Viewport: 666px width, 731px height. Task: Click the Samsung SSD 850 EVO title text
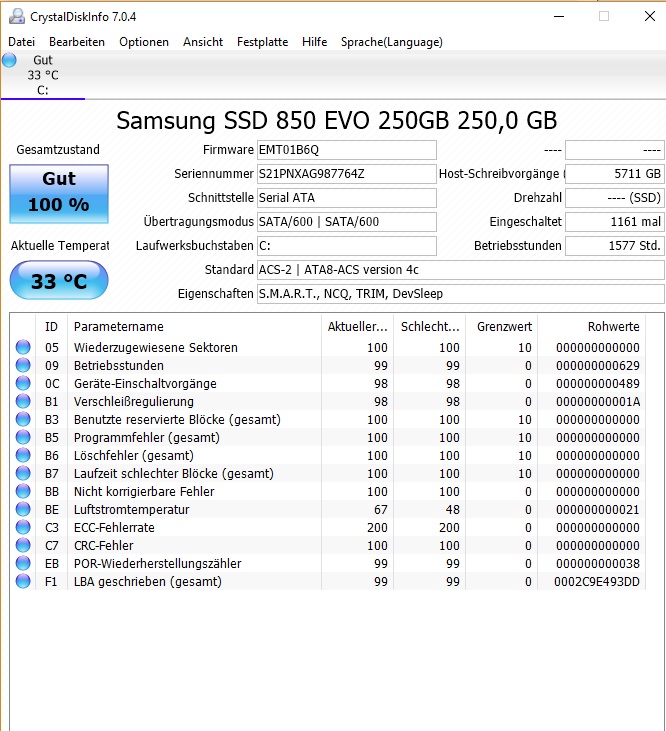[336, 120]
